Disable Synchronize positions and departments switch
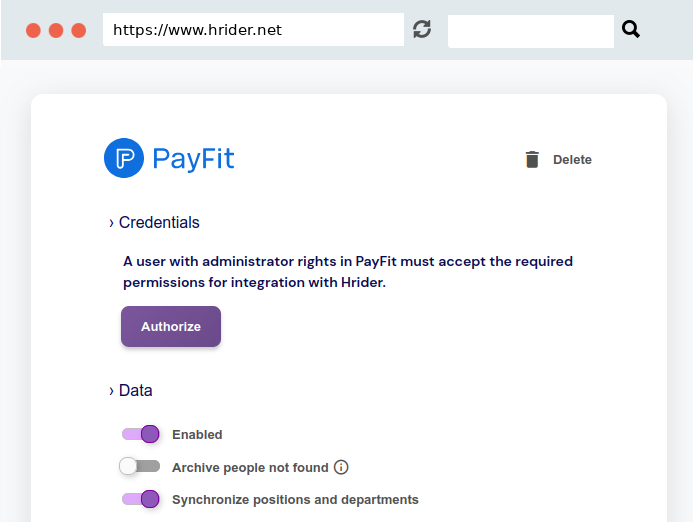Screen dimensions: 693x523 (x=141, y=499)
